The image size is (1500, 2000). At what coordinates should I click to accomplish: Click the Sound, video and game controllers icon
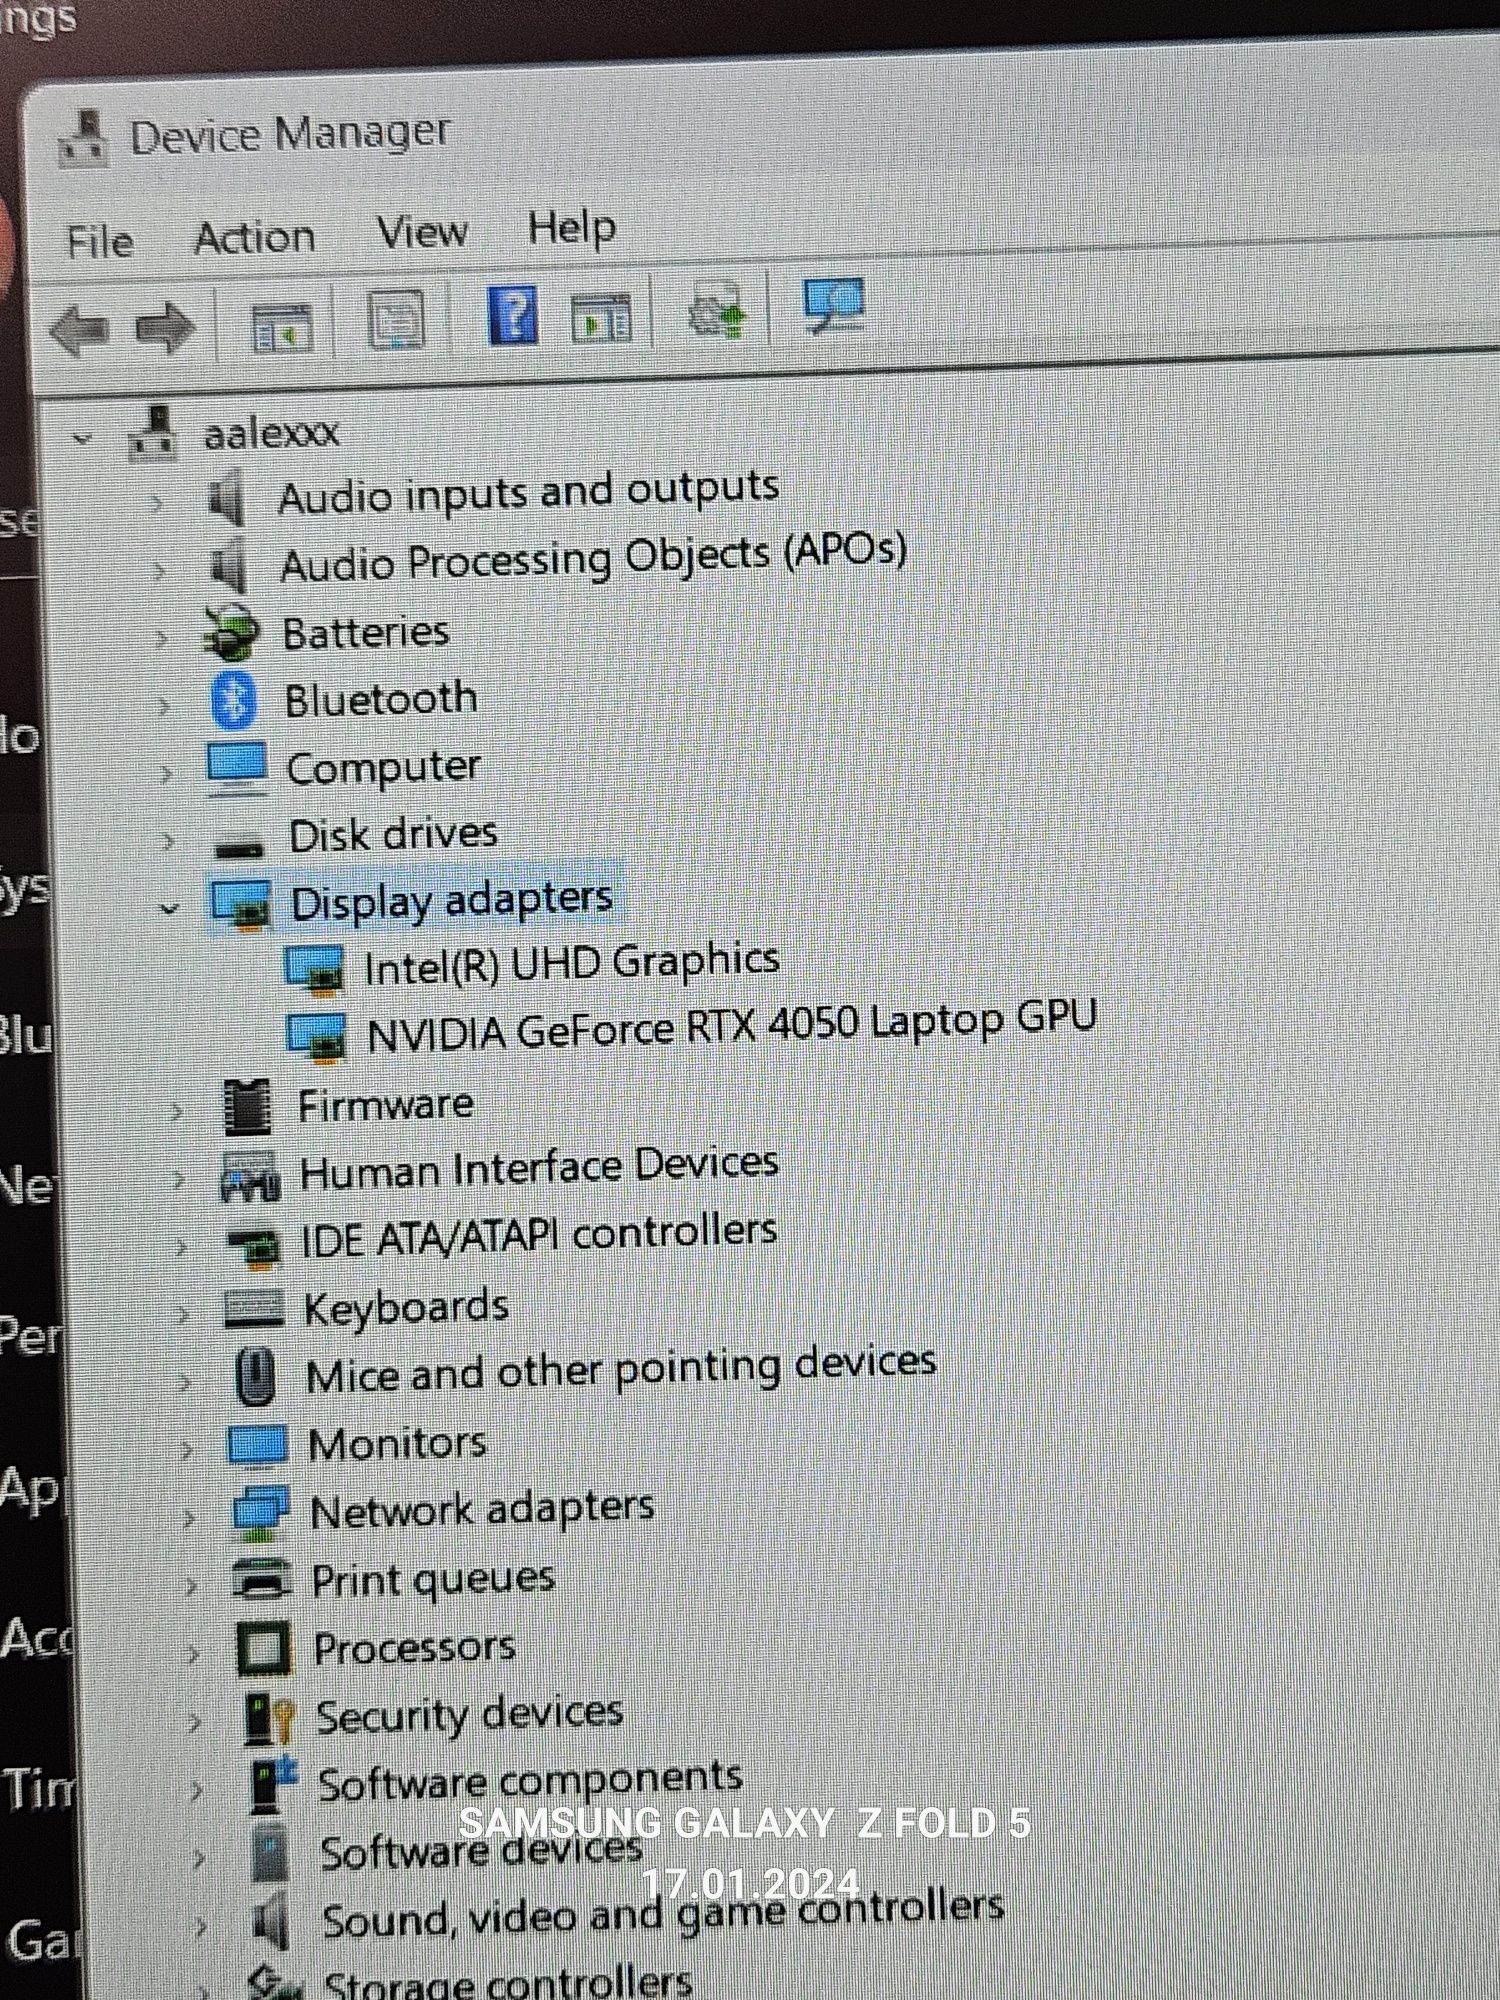point(271,1921)
